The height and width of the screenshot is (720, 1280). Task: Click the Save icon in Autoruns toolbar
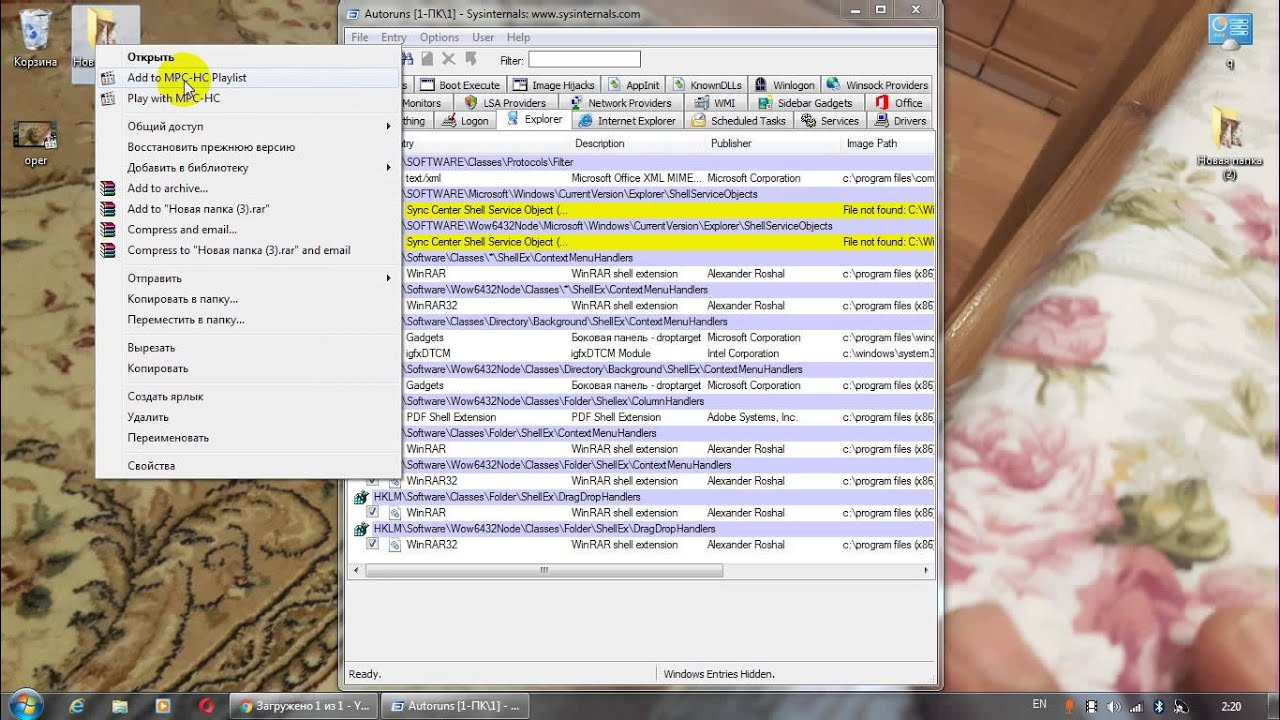click(x=427, y=60)
